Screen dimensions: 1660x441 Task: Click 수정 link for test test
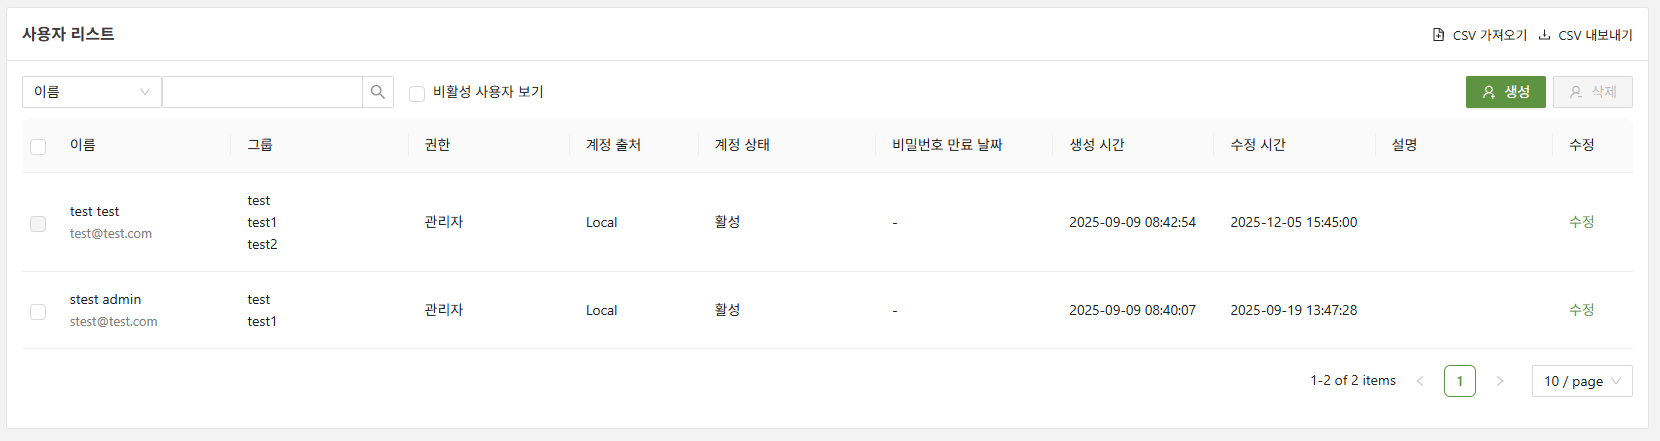point(1581,222)
